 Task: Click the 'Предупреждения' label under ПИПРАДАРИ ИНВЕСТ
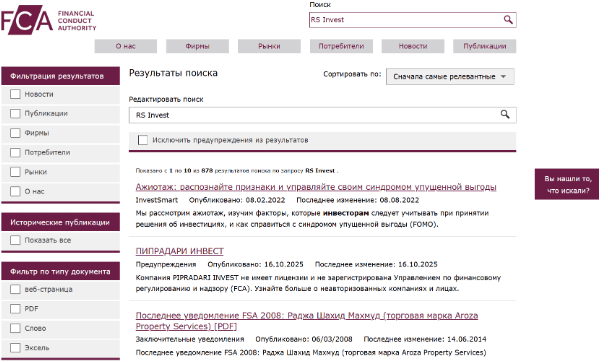coord(166,264)
